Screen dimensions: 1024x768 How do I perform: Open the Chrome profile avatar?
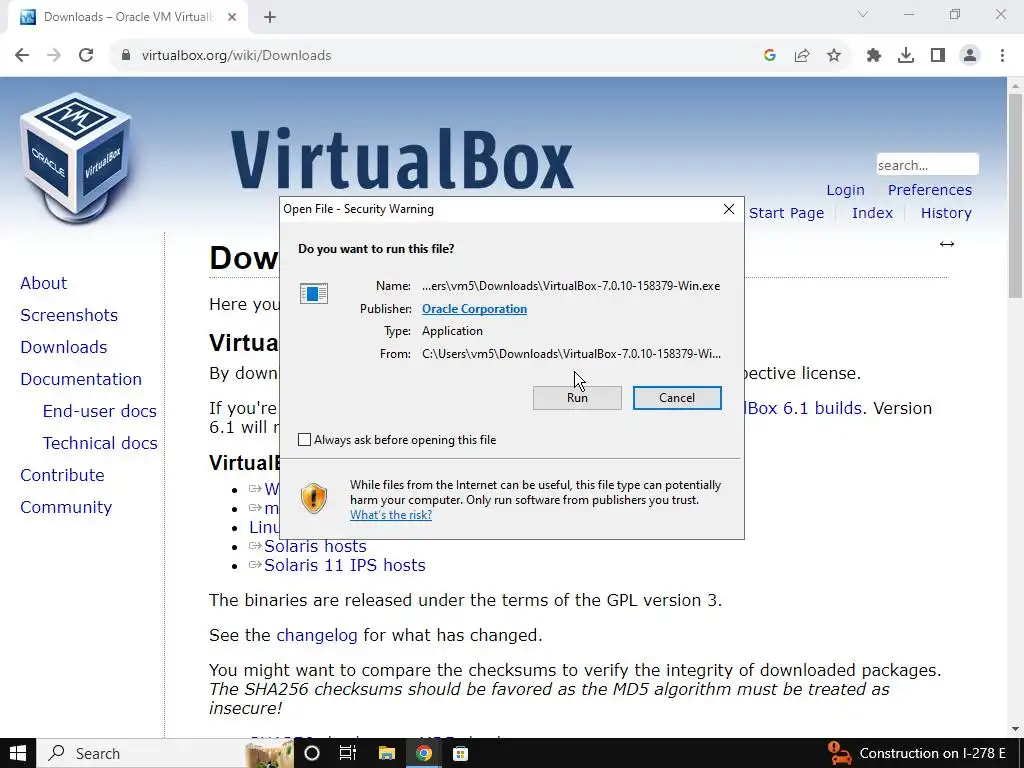(x=970, y=56)
